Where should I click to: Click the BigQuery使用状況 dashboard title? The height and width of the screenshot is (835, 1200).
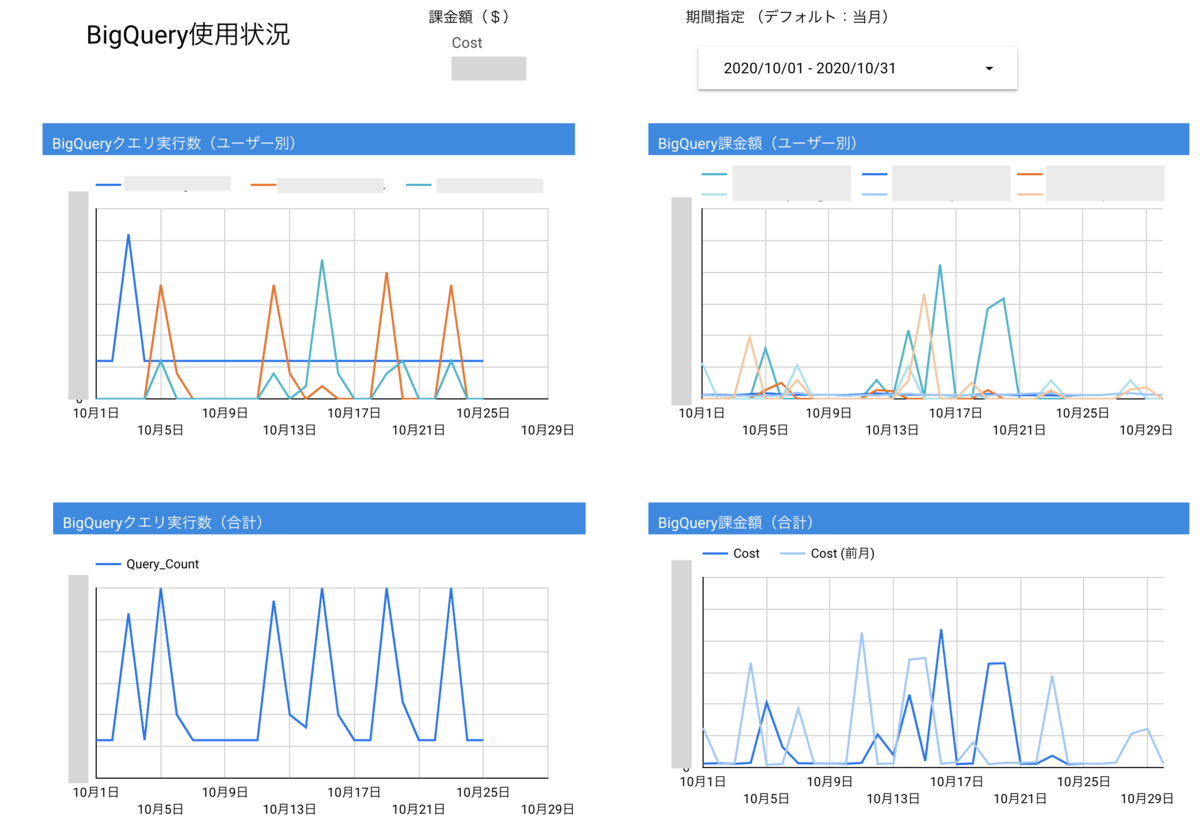188,35
